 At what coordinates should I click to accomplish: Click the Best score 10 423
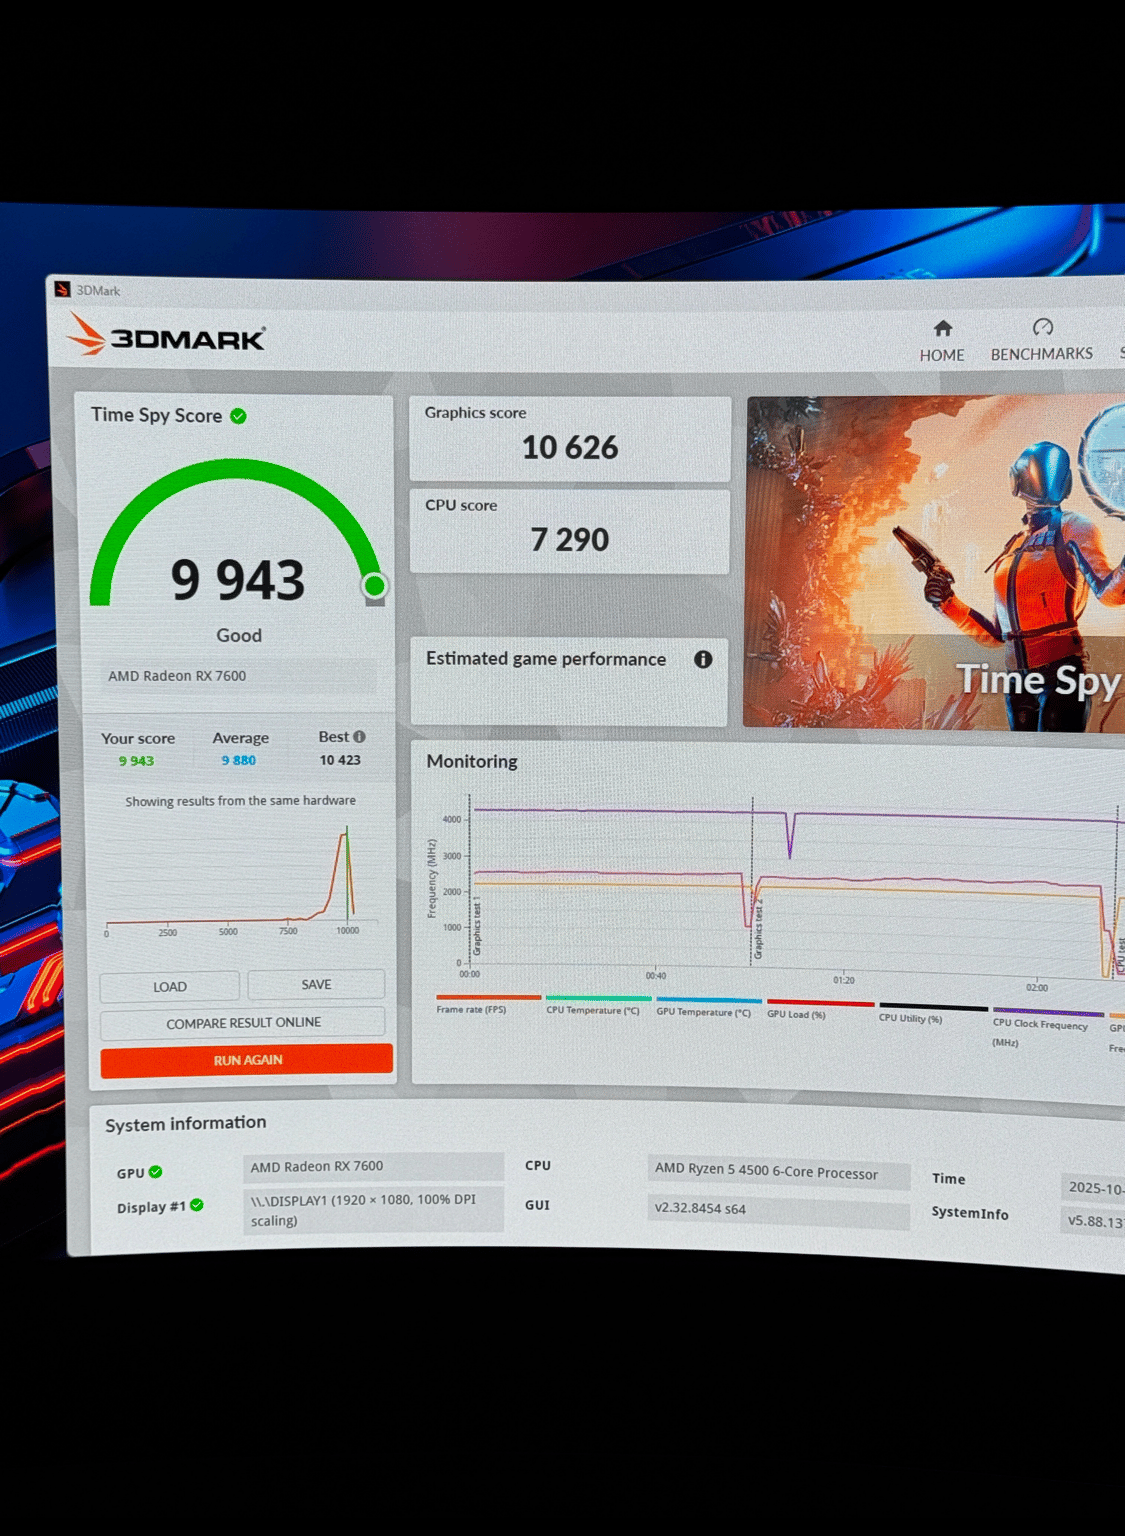pyautogui.click(x=340, y=760)
